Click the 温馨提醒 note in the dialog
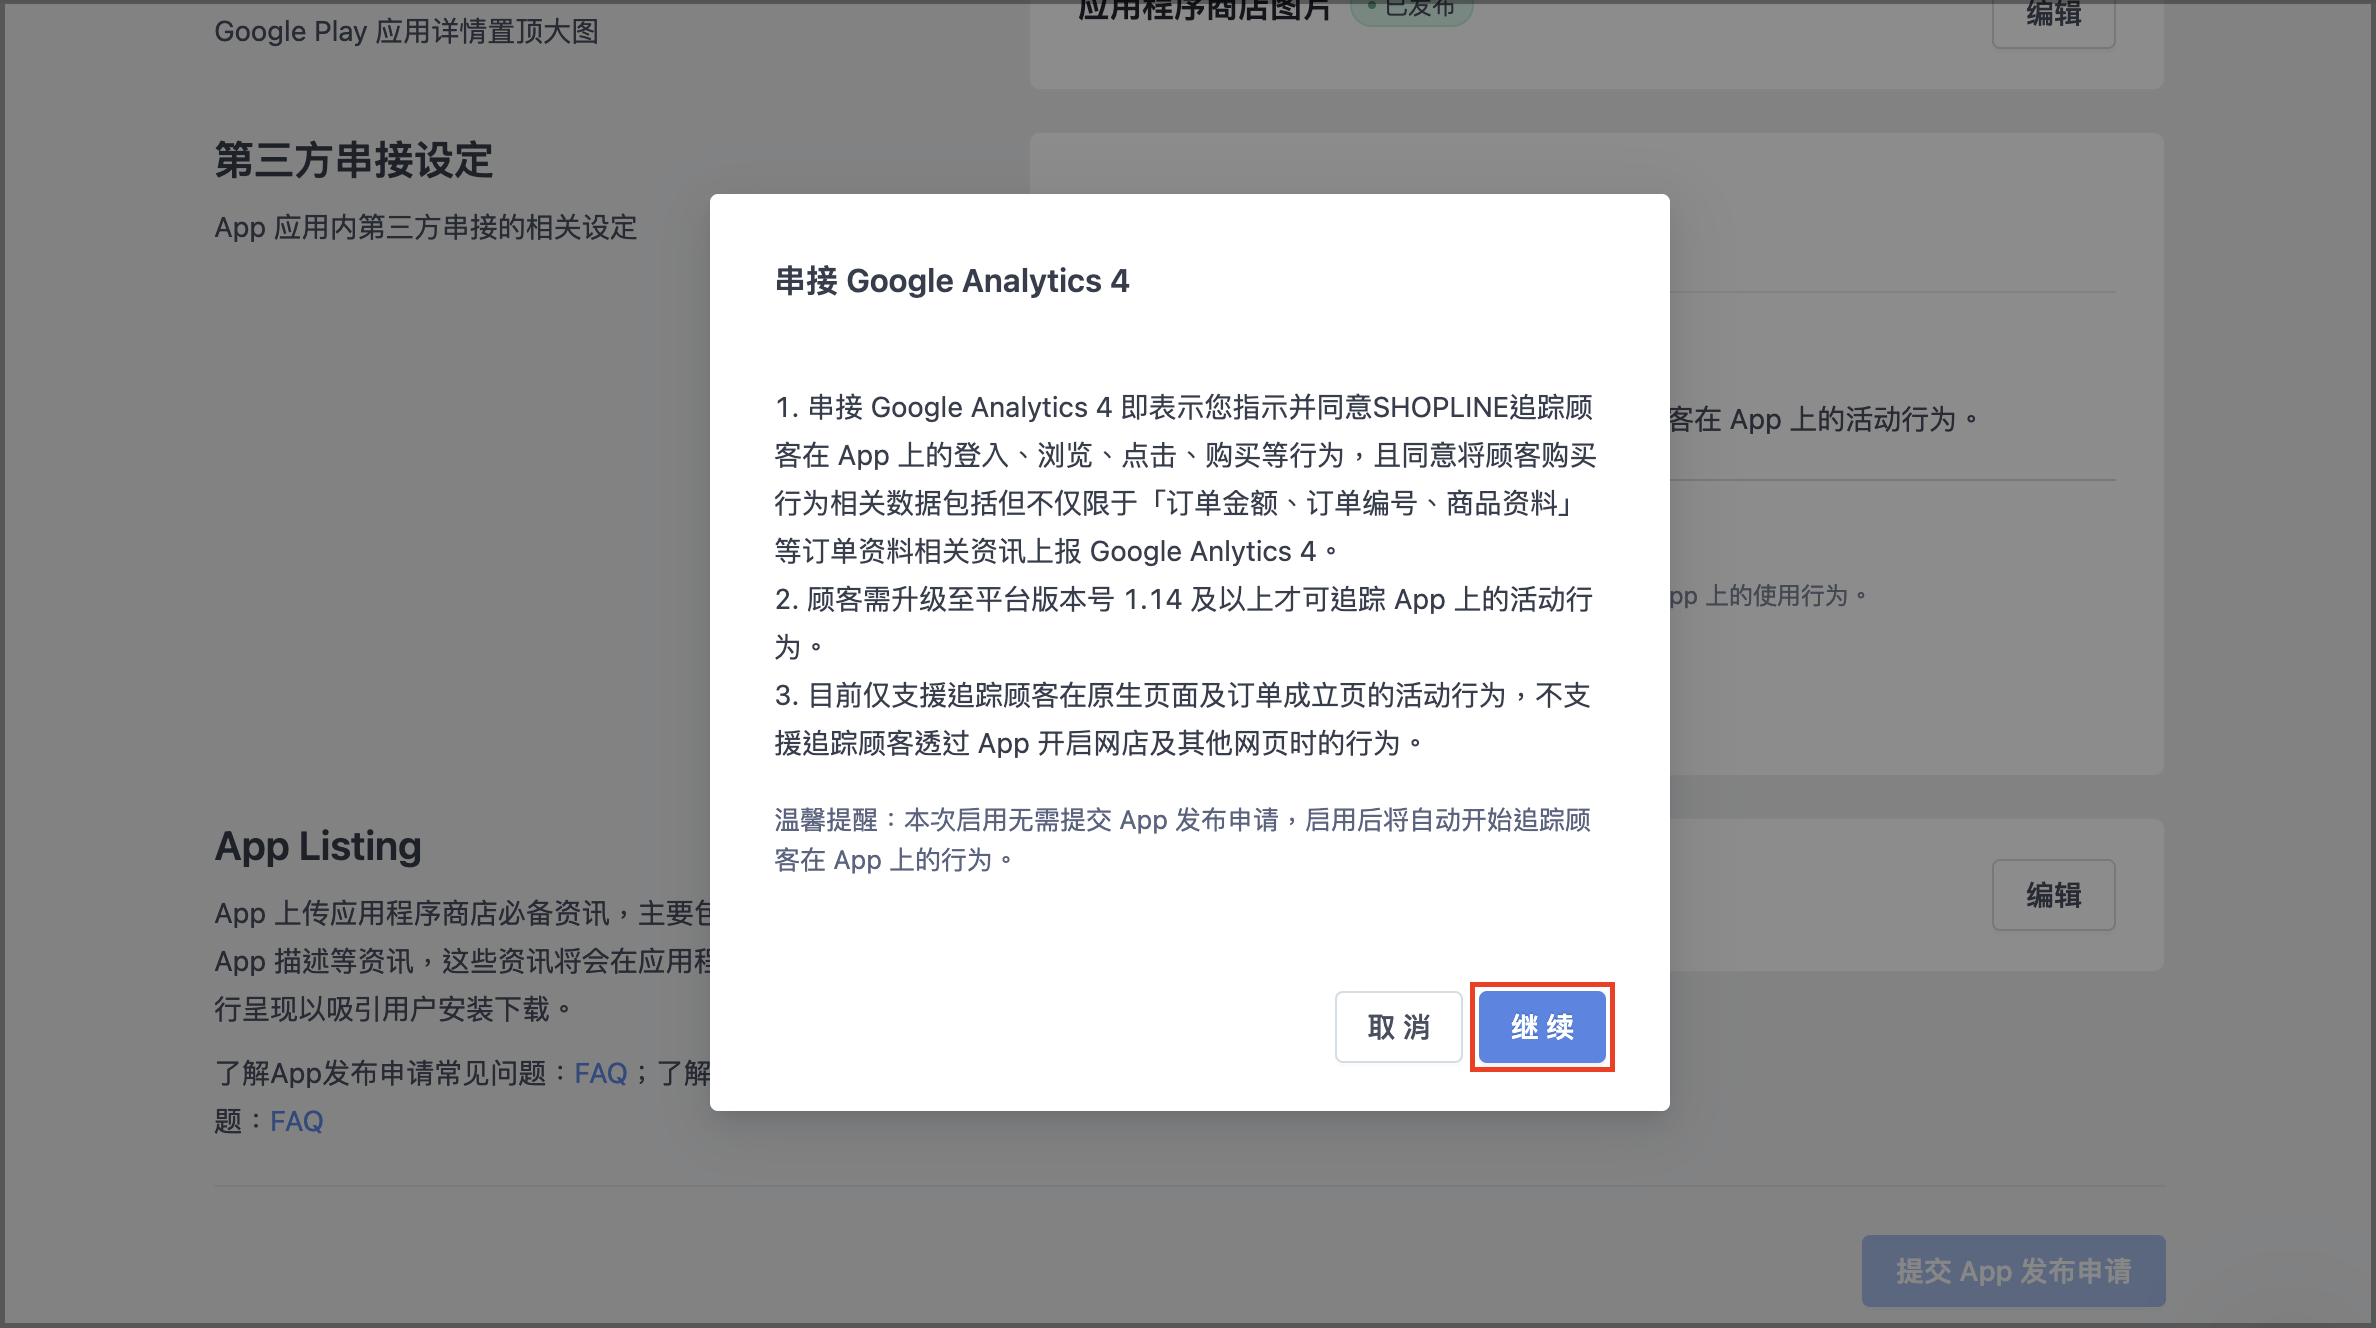The width and height of the screenshot is (2376, 1328). pyautogui.click(x=1183, y=840)
